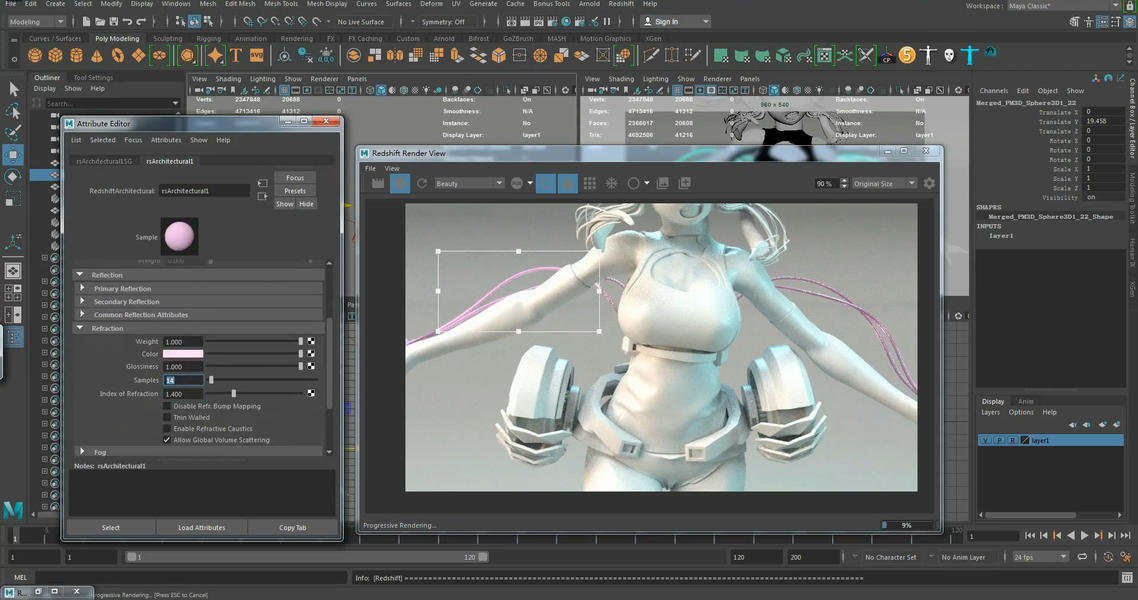Click the Outliner Search field
Image resolution: width=1138 pixels, height=600 pixels.
[x=112, y=103]
